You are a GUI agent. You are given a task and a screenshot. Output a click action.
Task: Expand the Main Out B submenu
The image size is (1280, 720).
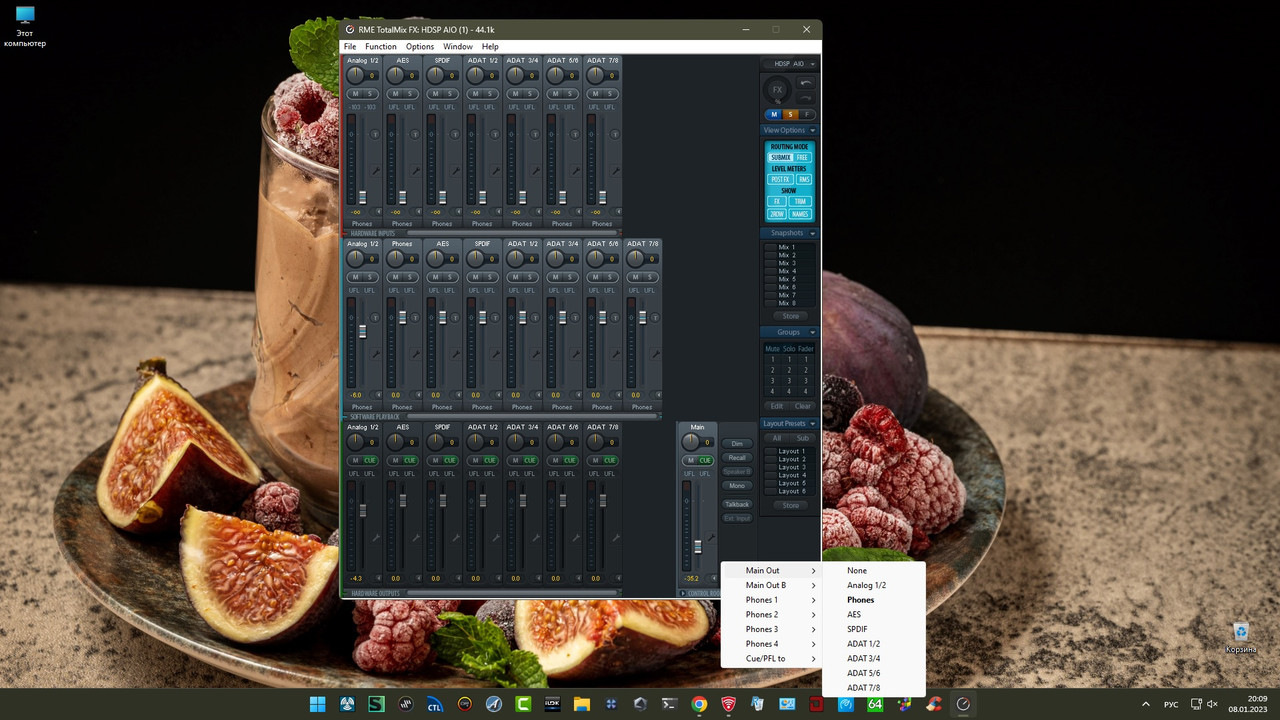771,585
